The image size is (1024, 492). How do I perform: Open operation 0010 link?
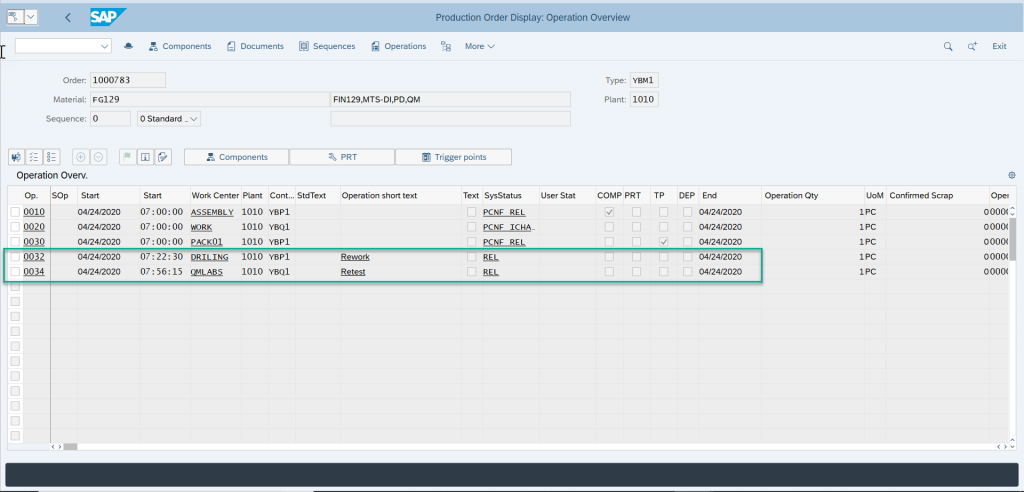[34, 212]
